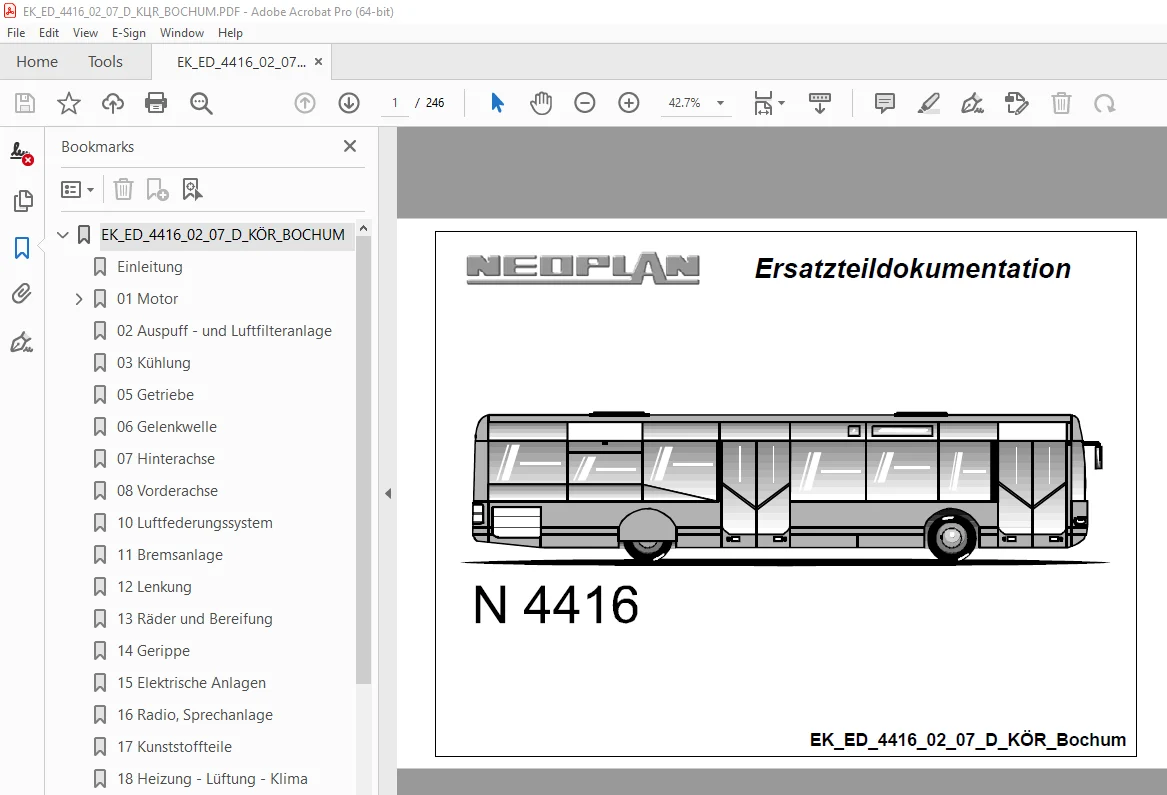Open Signatures panel in sidebar
1167x795 pixels.
22,342
